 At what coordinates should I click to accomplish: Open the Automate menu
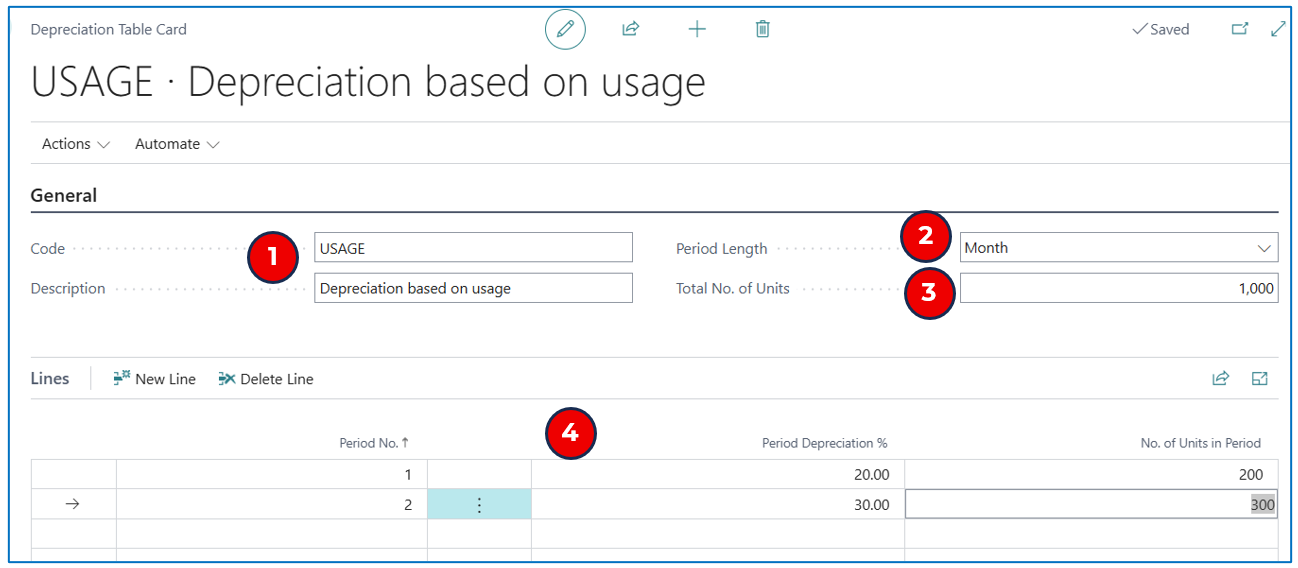tap(177, 144)
